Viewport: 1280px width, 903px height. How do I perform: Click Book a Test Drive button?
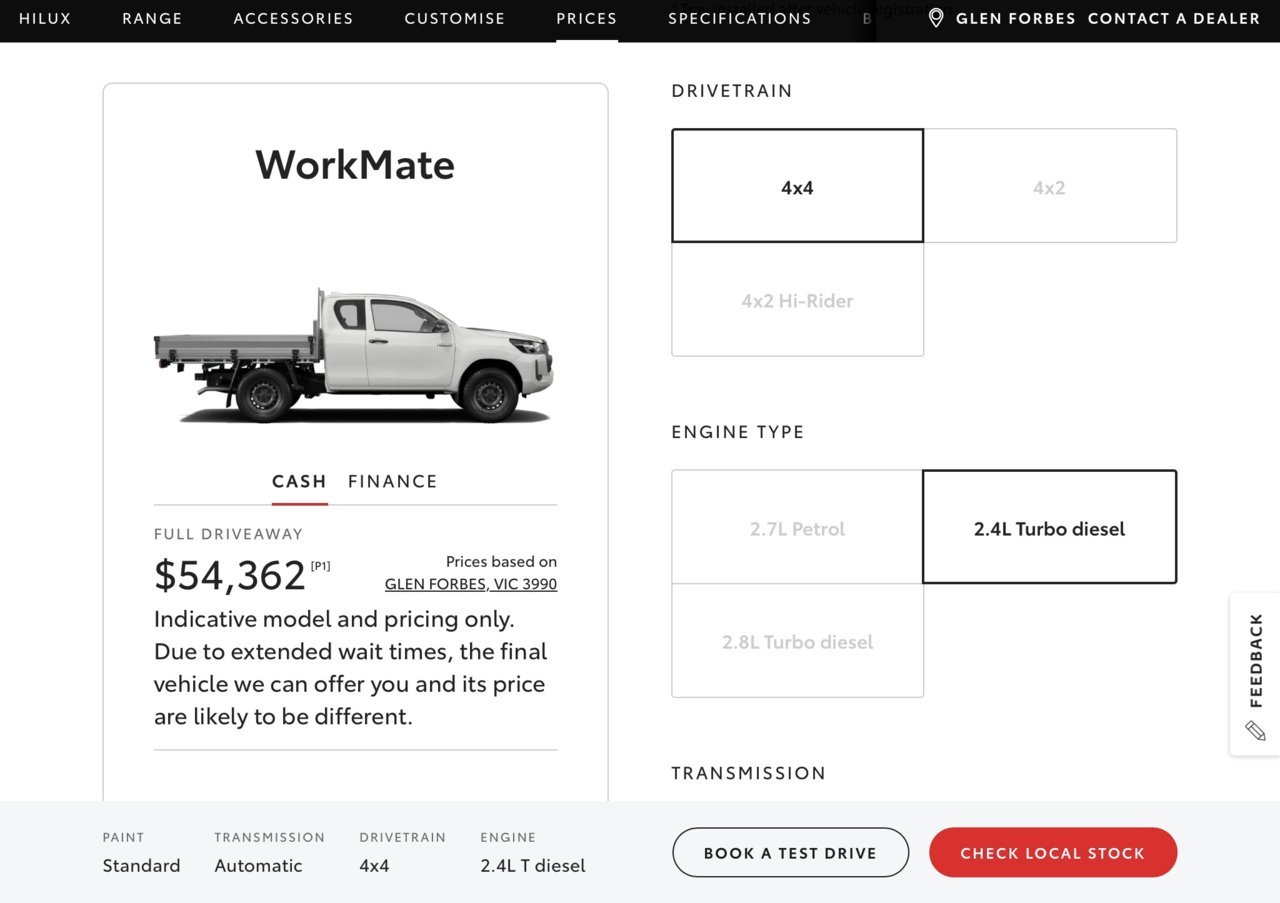790,853
